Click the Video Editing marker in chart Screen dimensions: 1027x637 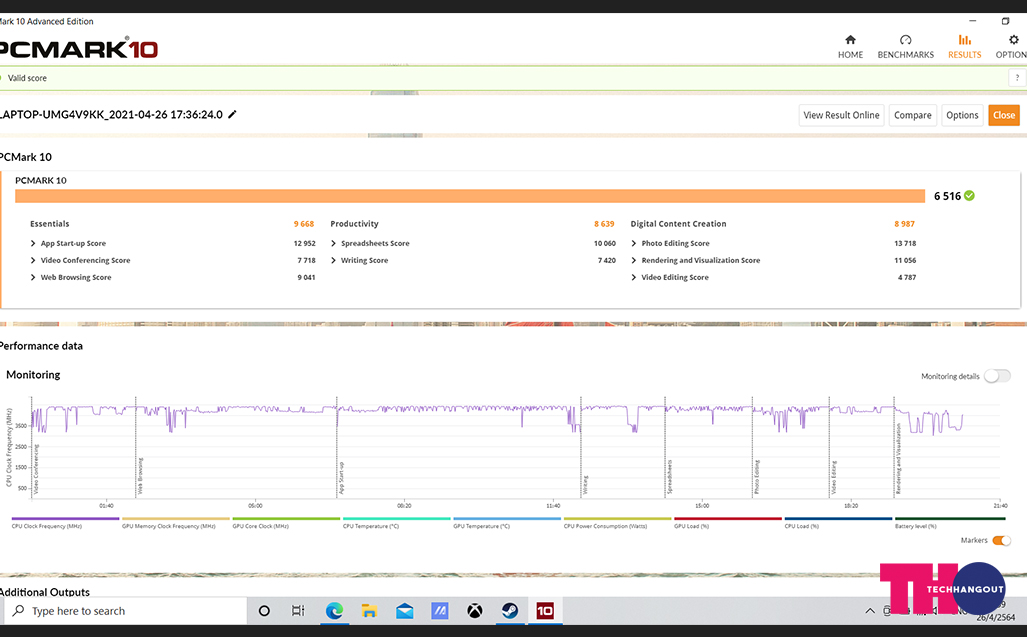point(834,477)
